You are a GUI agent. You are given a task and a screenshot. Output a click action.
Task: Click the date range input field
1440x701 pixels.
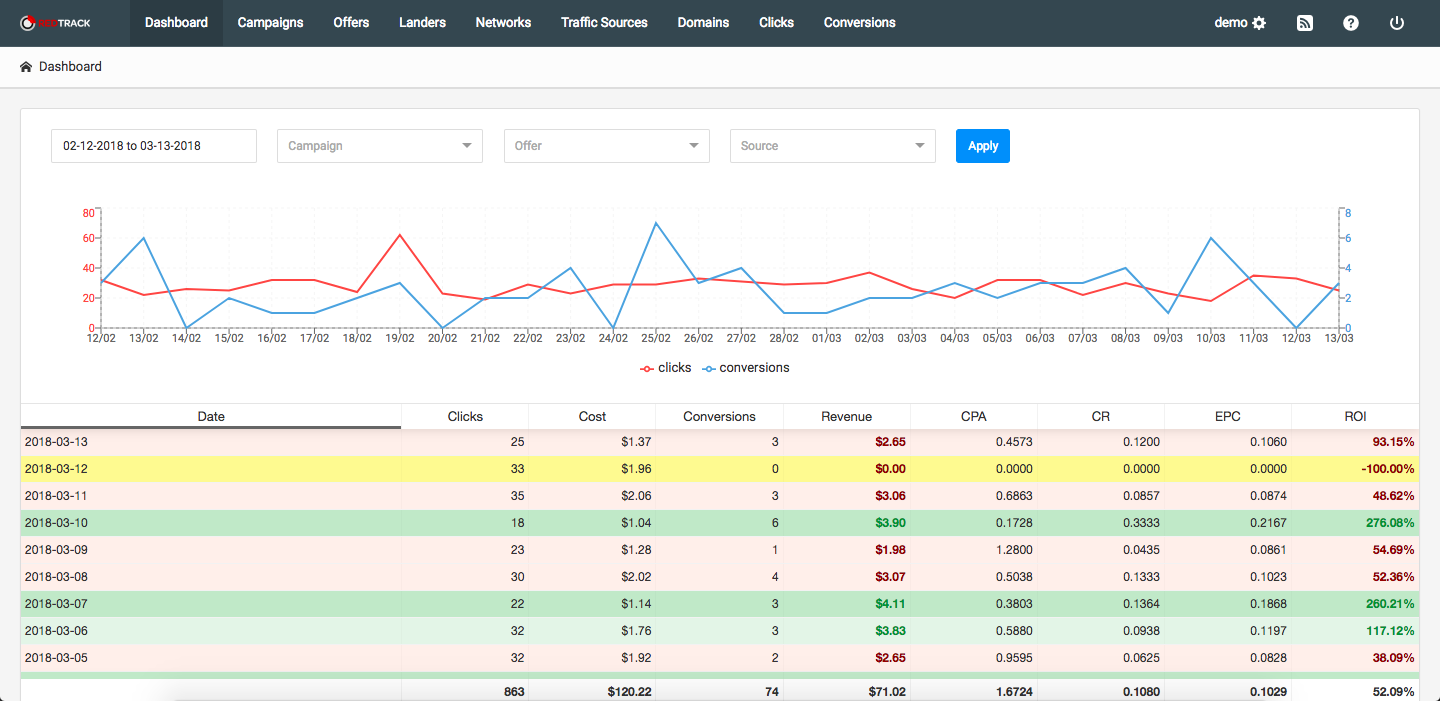click(154, 146)
